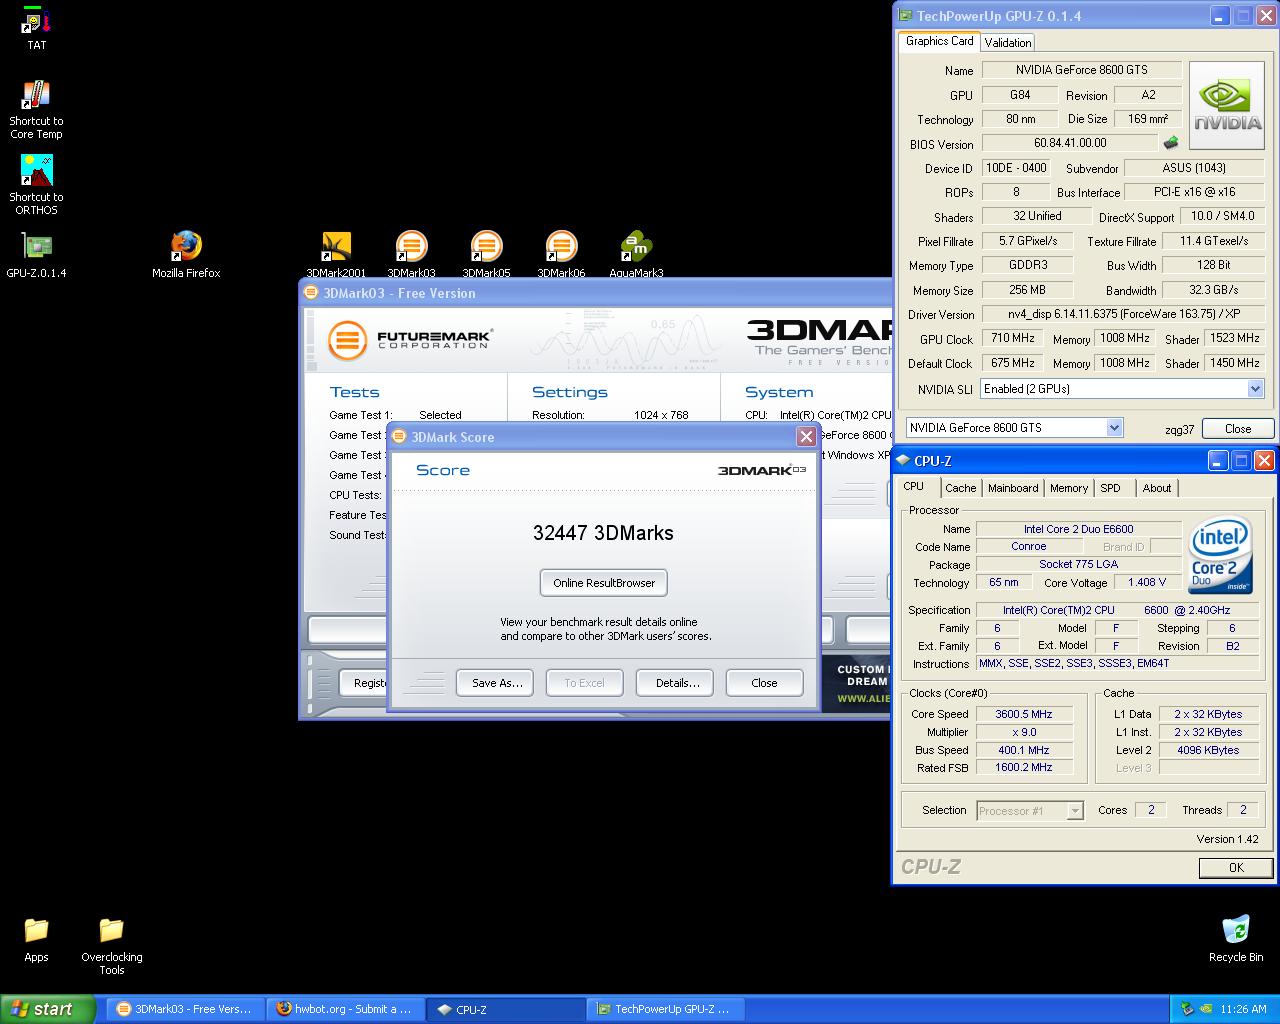
Task: Click the taskbar clock showing 11:26 AM
Action: tap(1243, 1009)
